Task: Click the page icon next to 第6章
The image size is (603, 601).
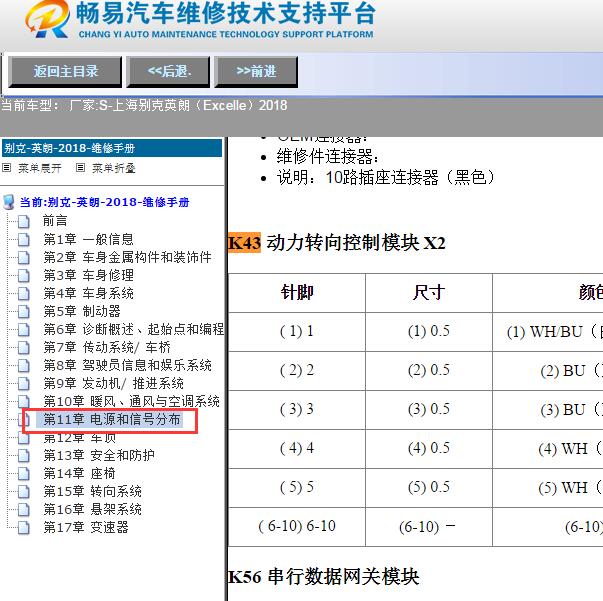Action: coord(24,330)
